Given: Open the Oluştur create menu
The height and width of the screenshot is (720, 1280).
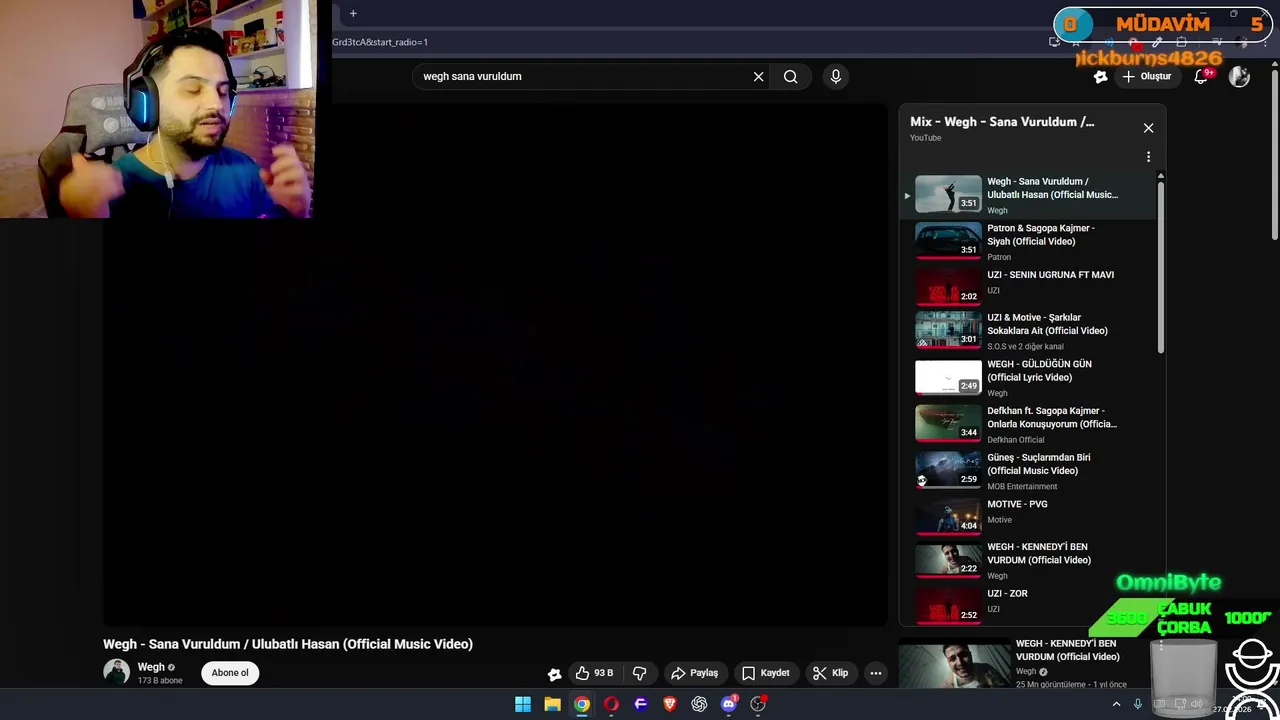Looking at the screenshot, I should (x=1146, y=76).
